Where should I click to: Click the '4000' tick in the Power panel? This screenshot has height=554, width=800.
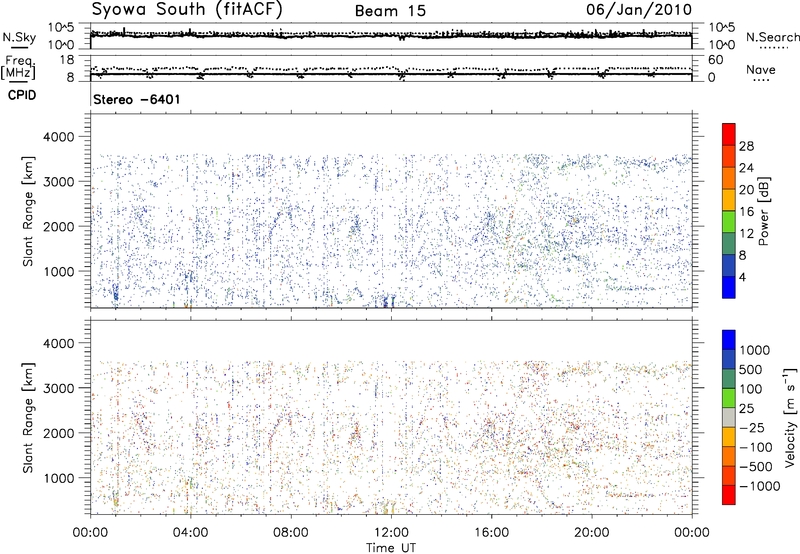[x=58, y=137]
